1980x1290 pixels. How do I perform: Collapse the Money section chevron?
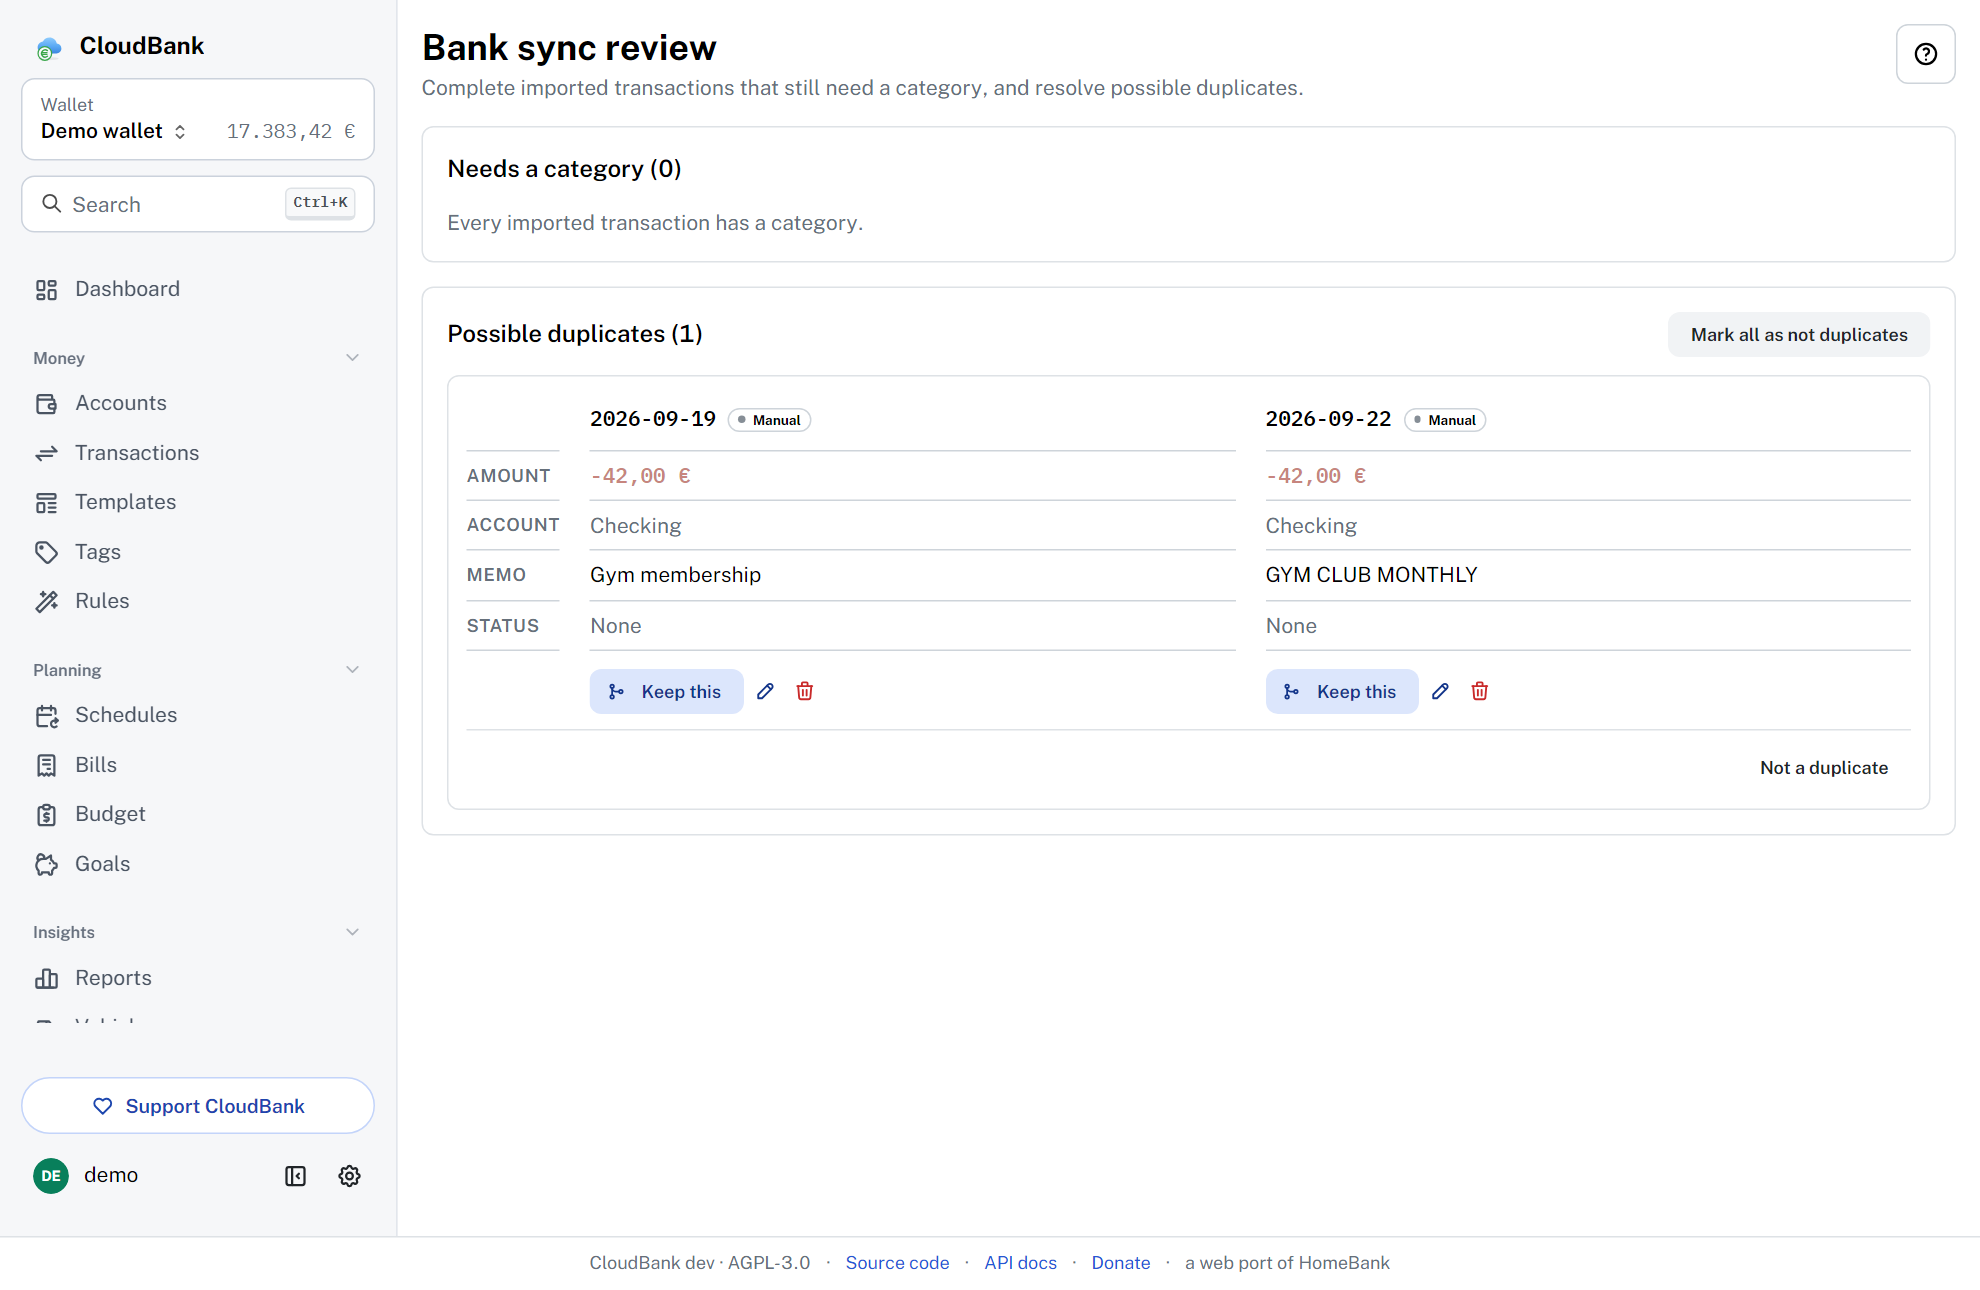[352, 358]
